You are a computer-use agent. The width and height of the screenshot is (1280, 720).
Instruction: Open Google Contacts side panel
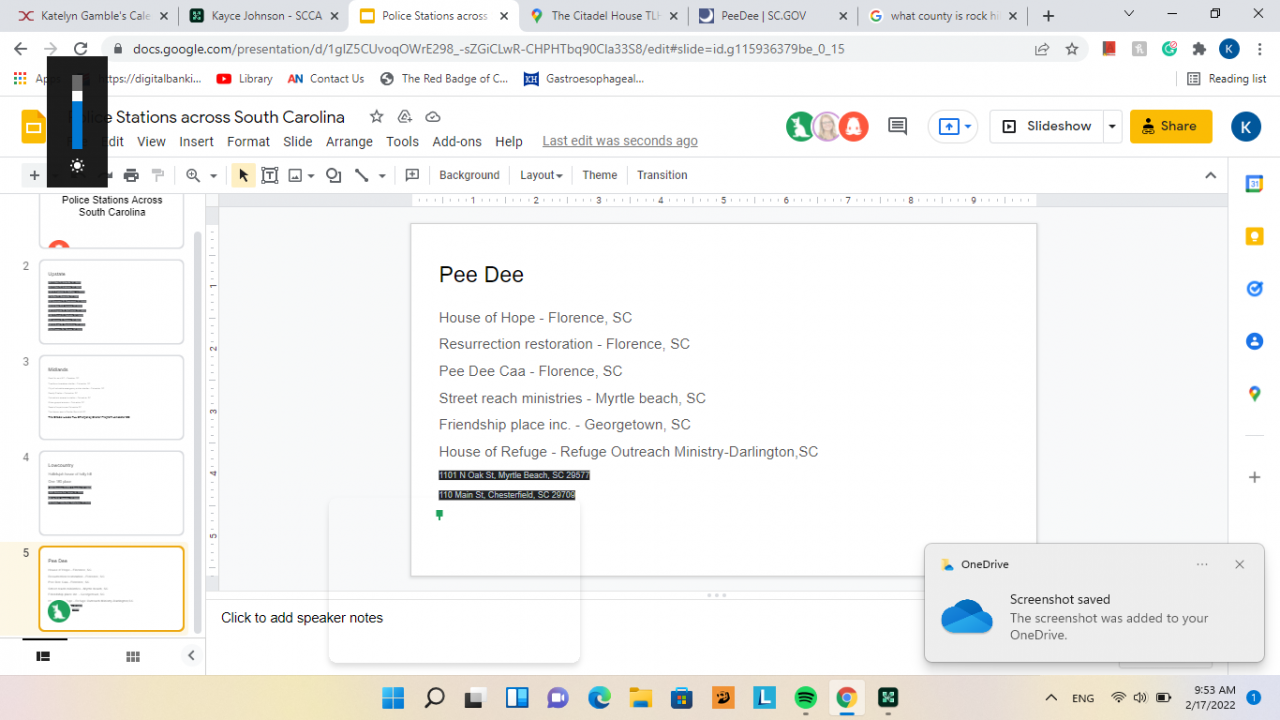[x=1254, y=341]
